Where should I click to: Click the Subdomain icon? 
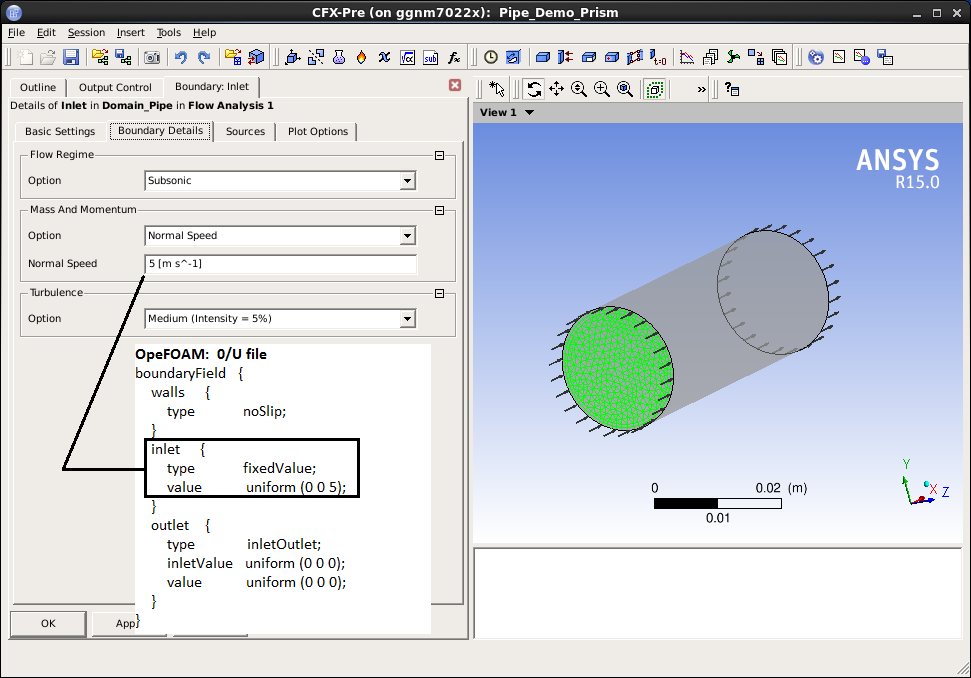point(589,58)
